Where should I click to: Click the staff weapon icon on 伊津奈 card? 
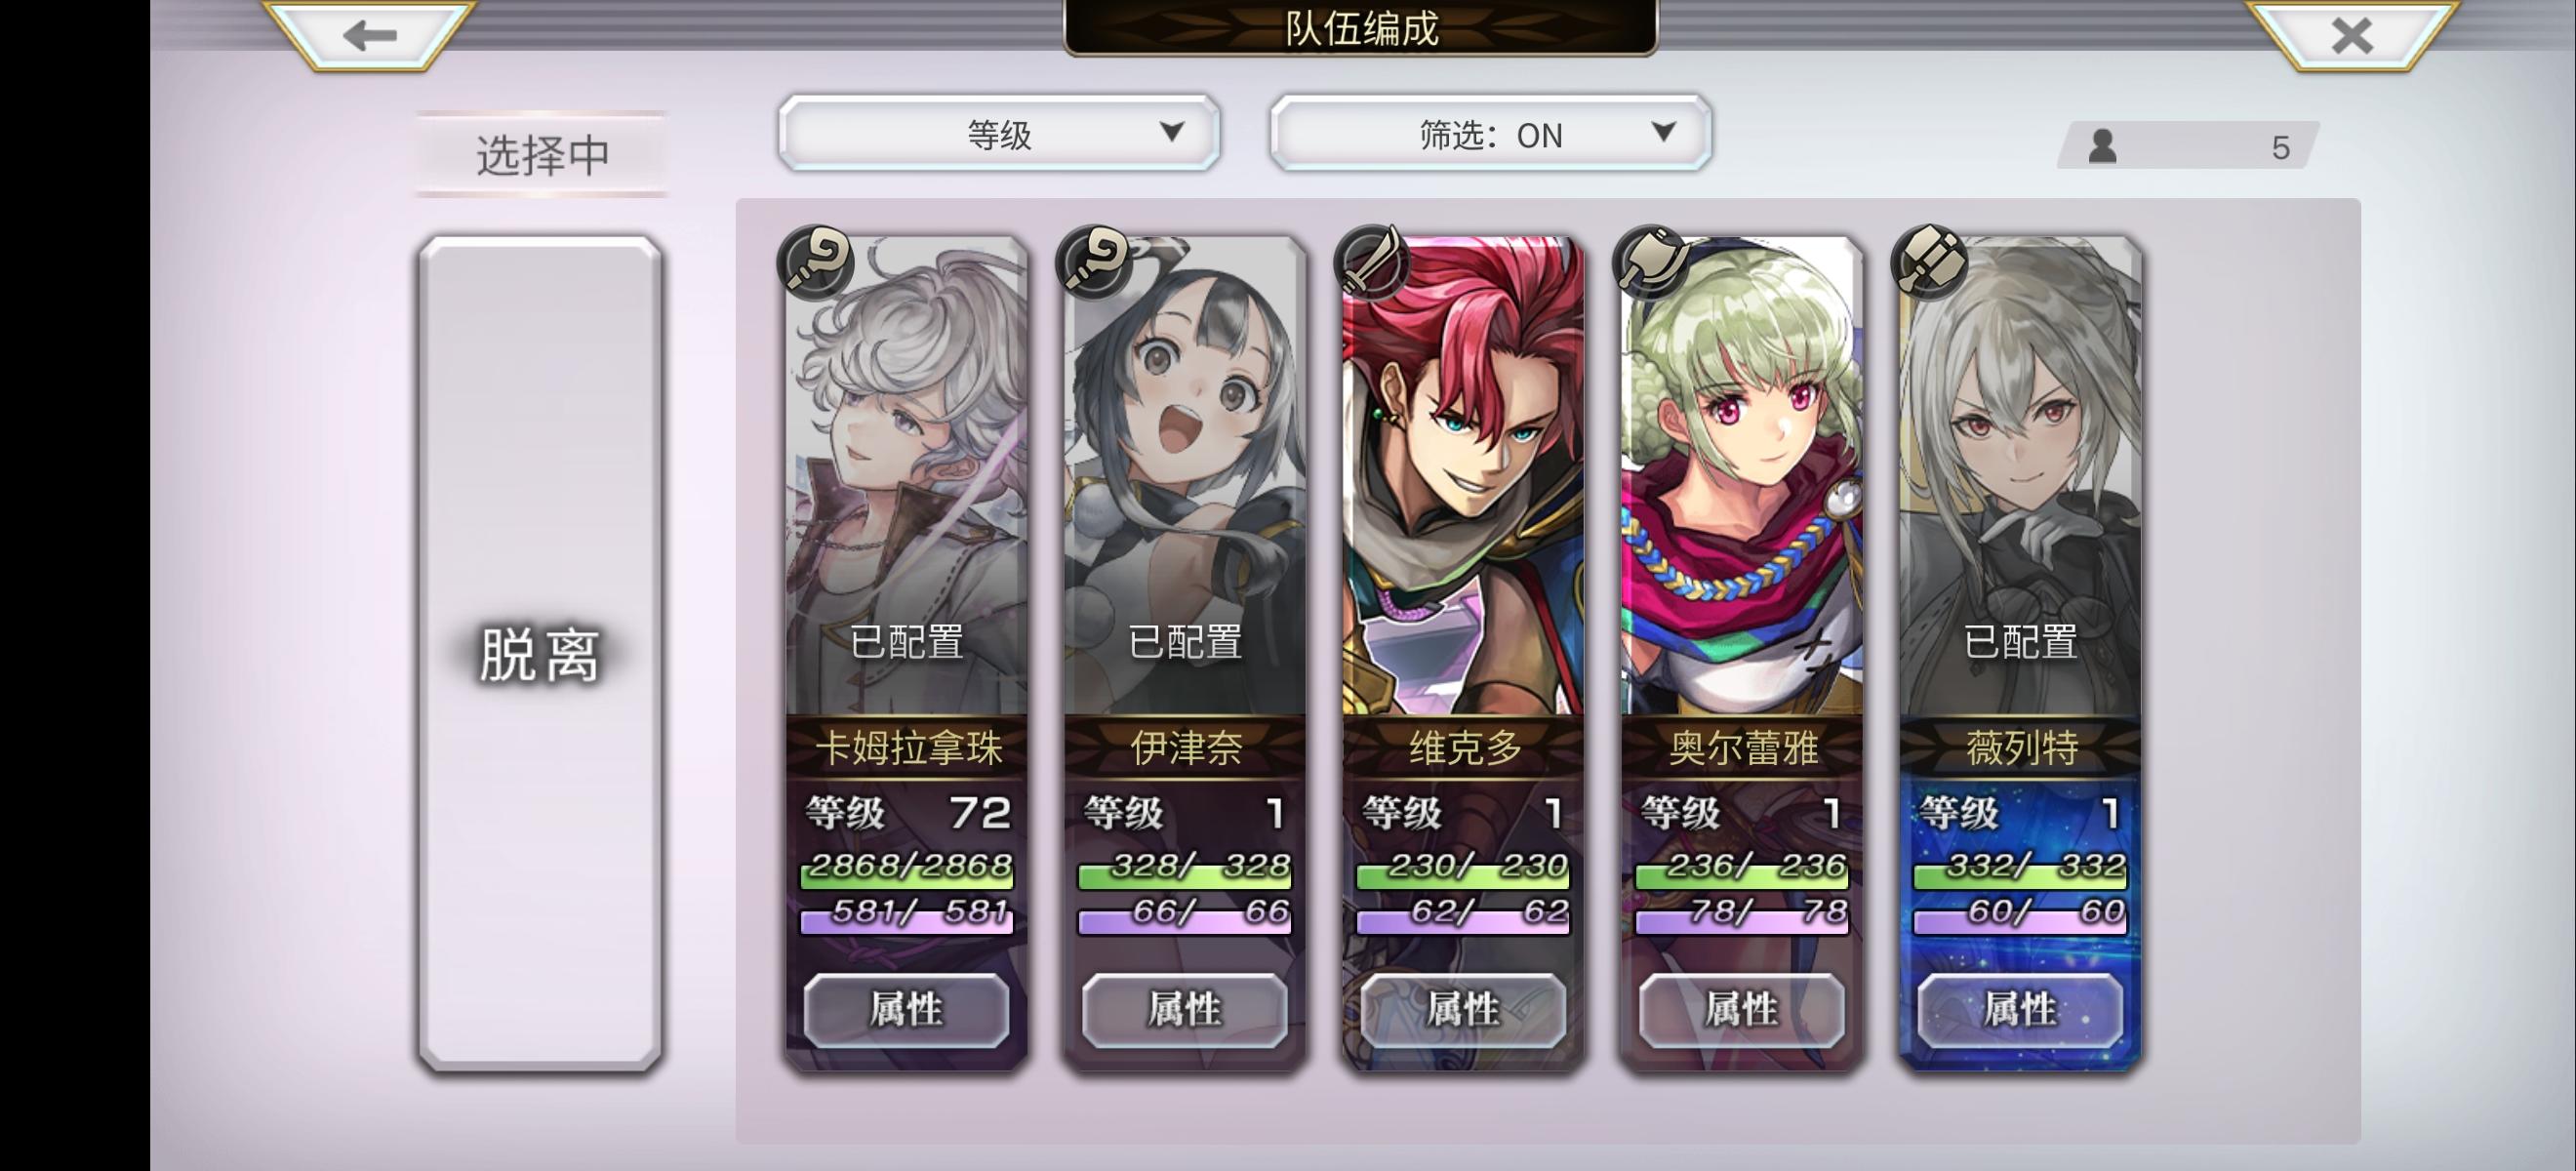click(x=1094, y=262)
